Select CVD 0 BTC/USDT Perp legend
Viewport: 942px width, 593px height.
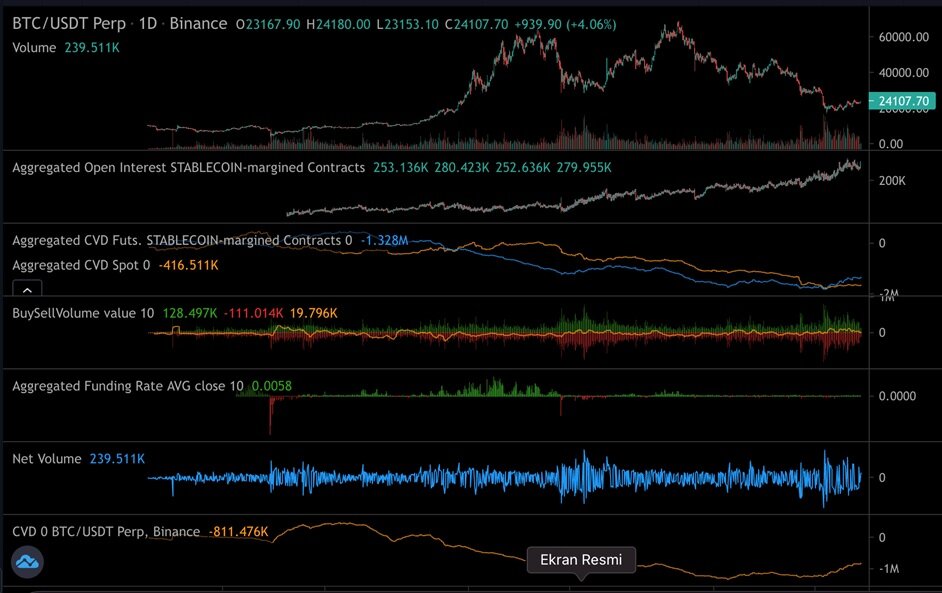pos(105,532)
